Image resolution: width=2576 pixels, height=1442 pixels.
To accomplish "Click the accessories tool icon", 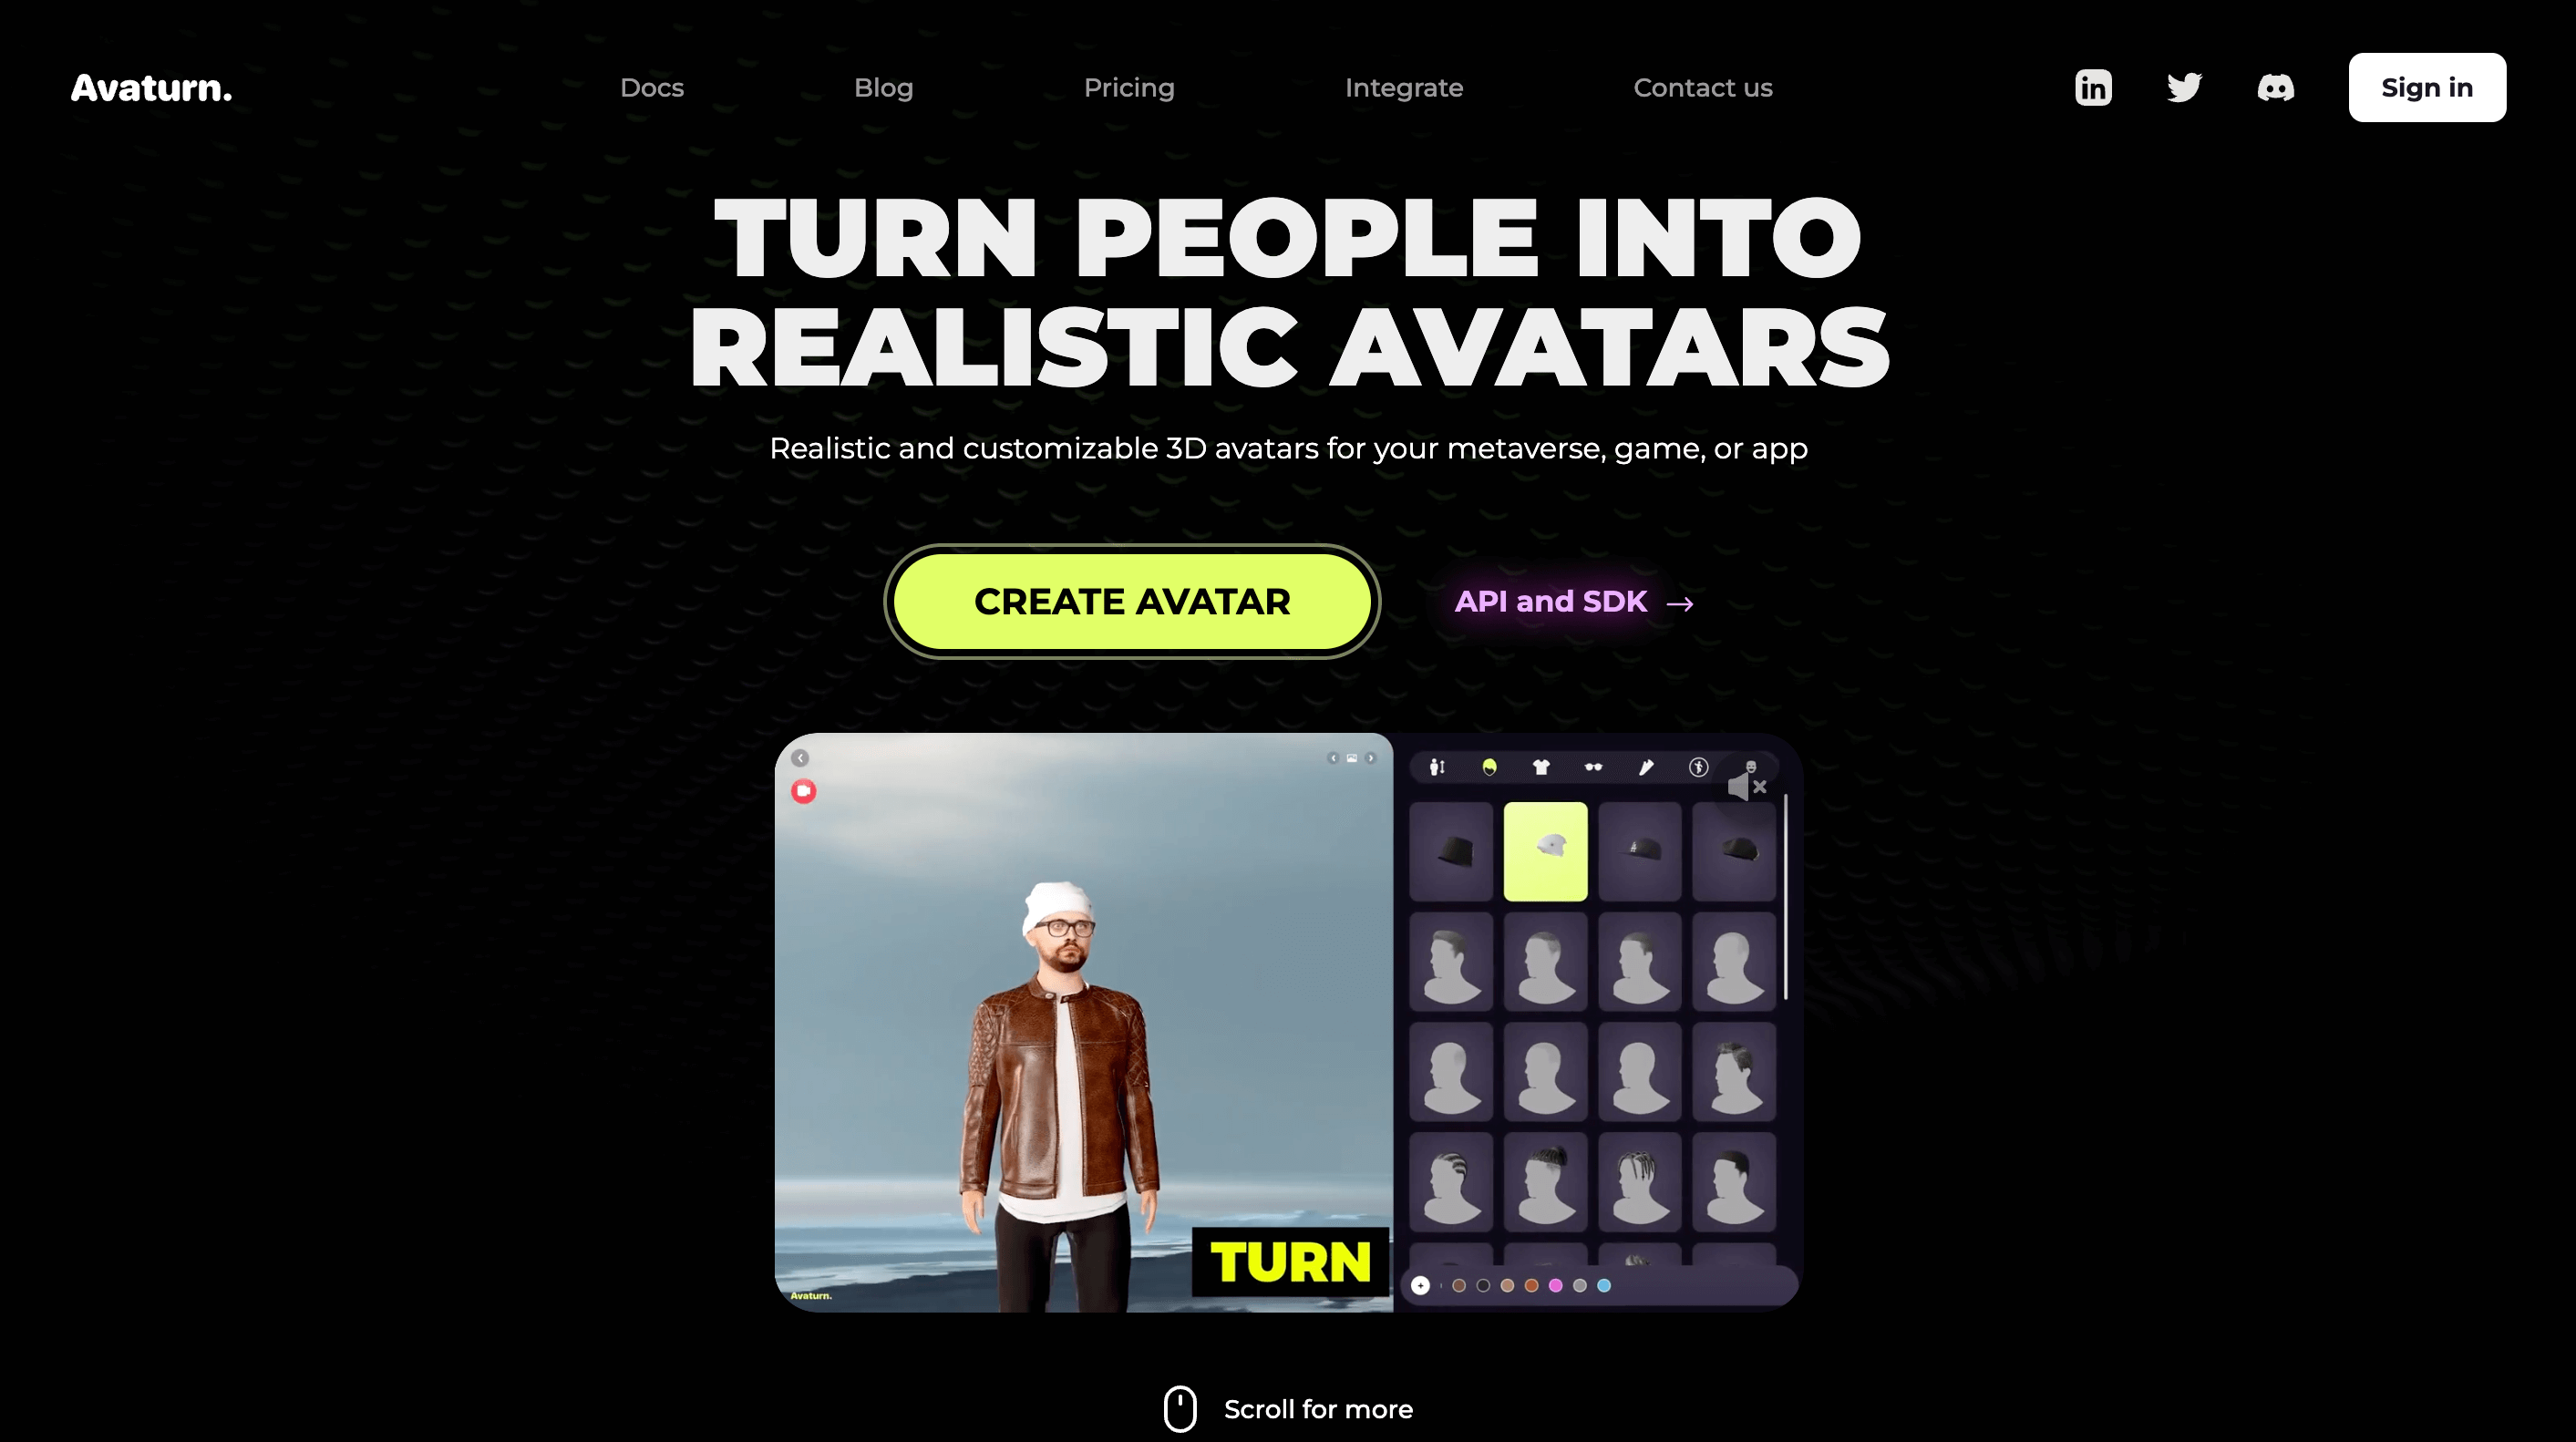I will 1592,766.
